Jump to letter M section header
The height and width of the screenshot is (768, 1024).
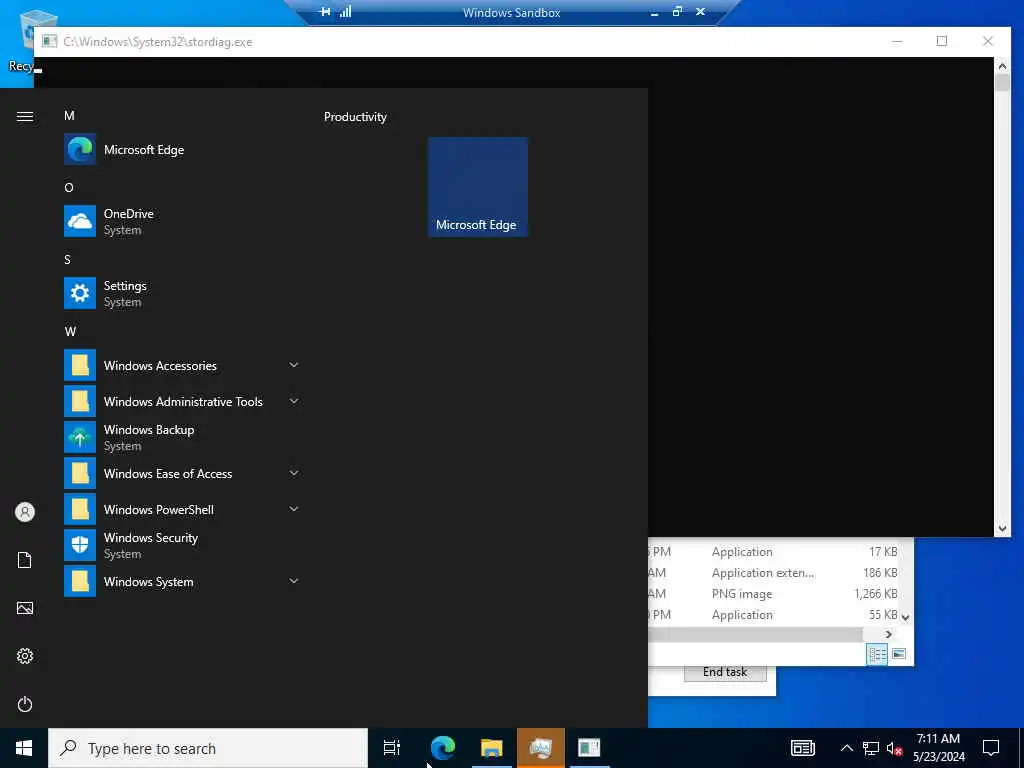[x=69, y=116]
